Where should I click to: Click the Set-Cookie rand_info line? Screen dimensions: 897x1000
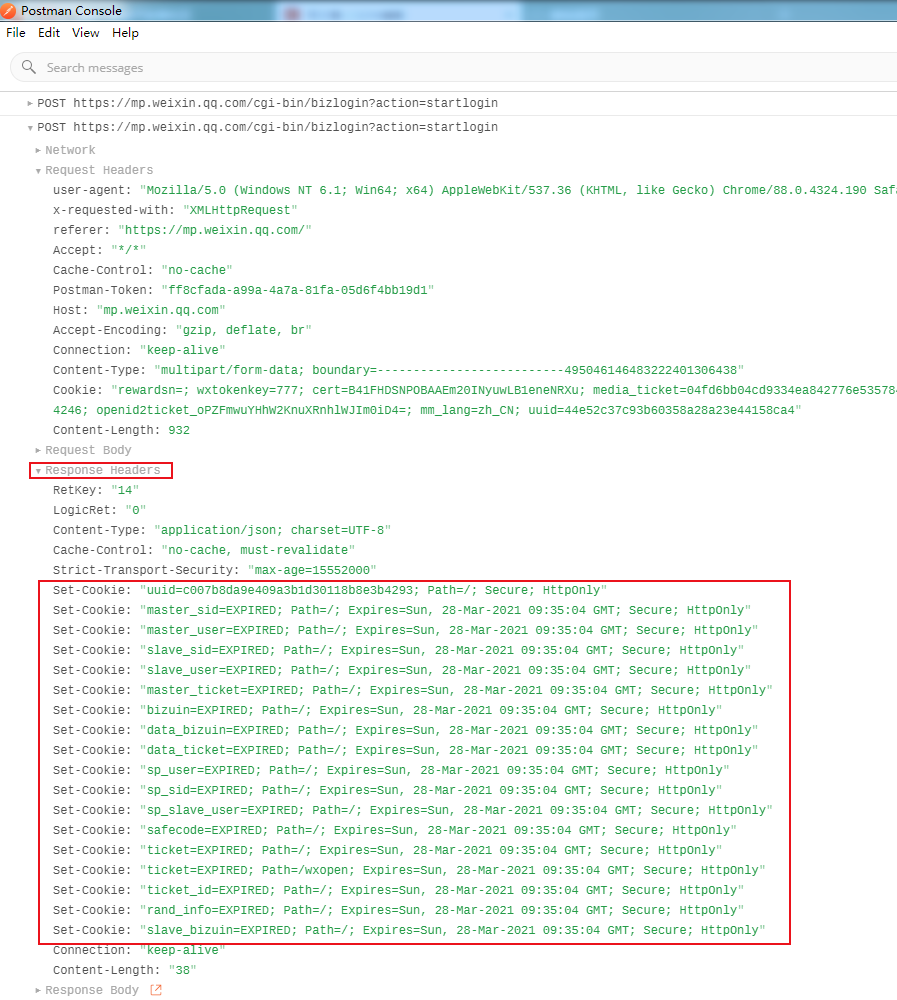399,910
